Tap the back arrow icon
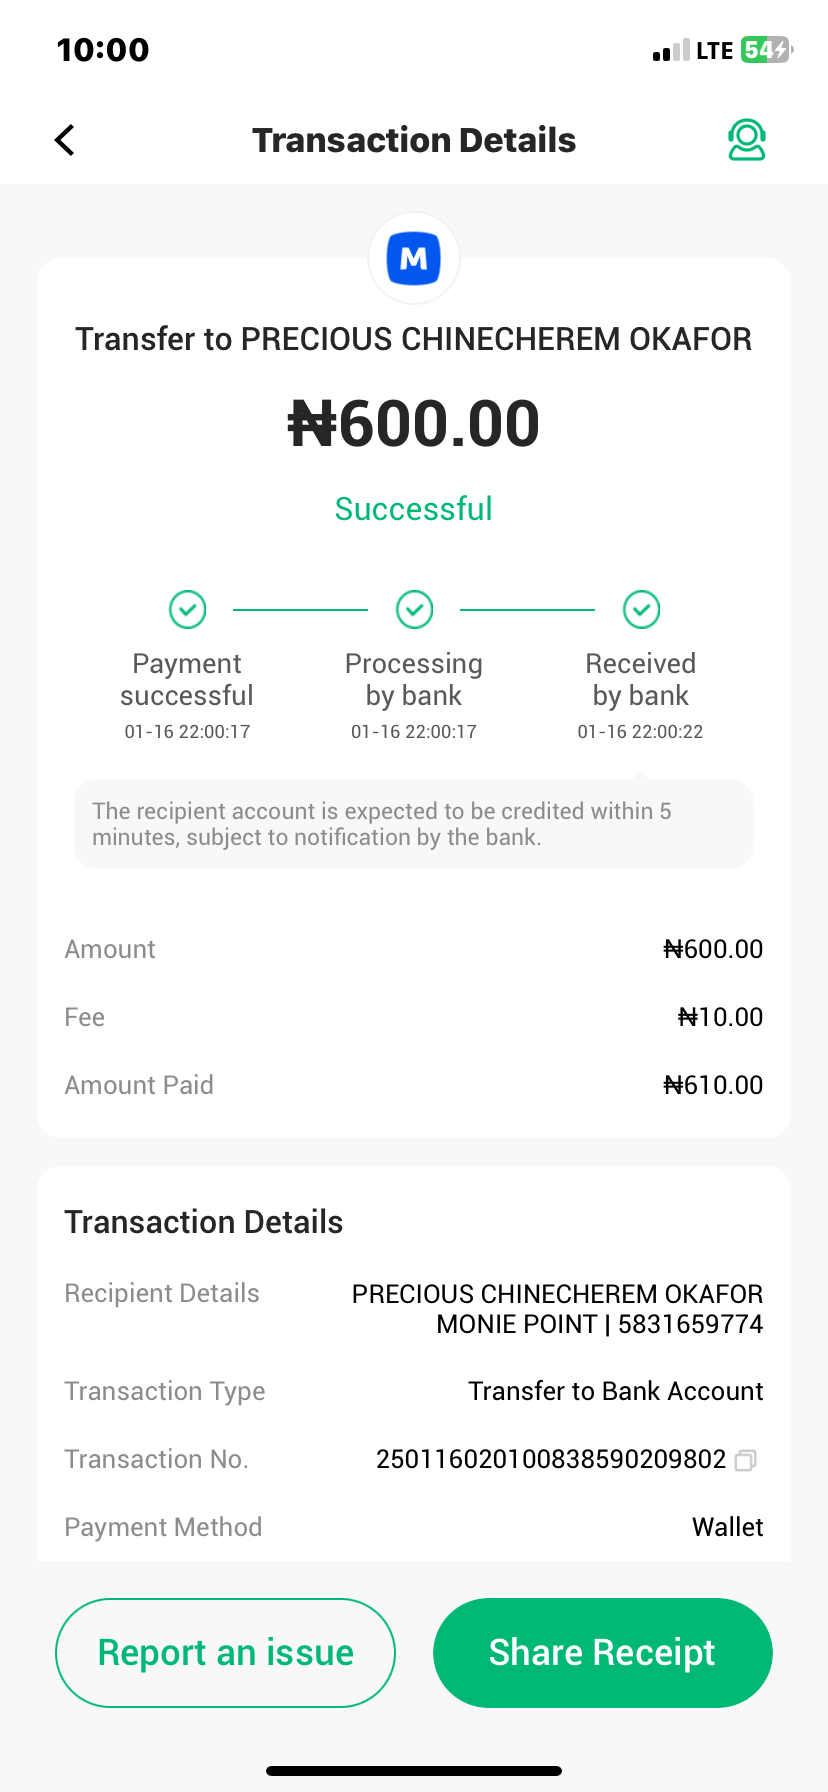Screen dimensions: 828x1792 [x=65, y=140]
